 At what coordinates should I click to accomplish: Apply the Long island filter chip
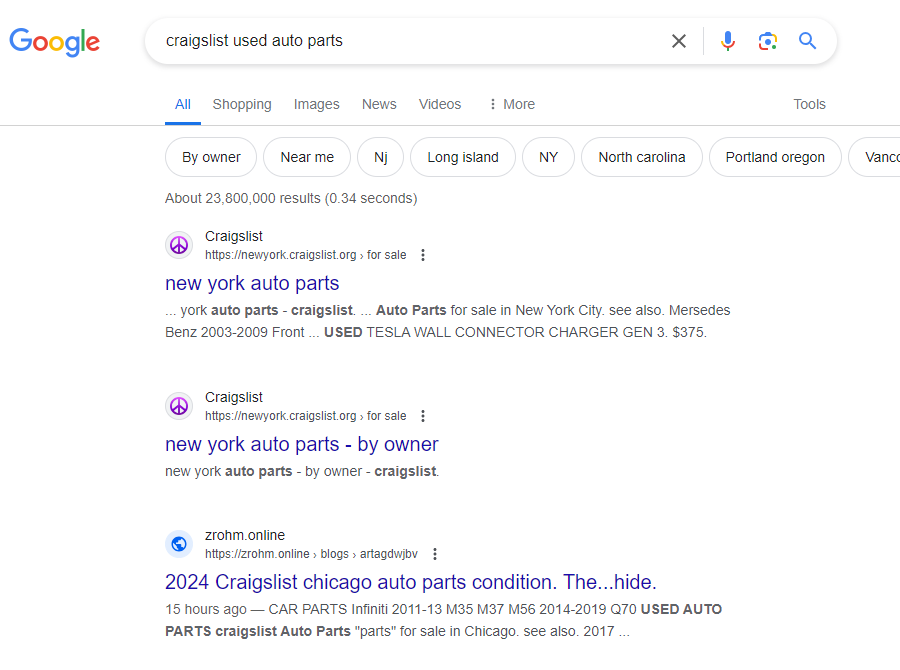[x=463, y=157]
